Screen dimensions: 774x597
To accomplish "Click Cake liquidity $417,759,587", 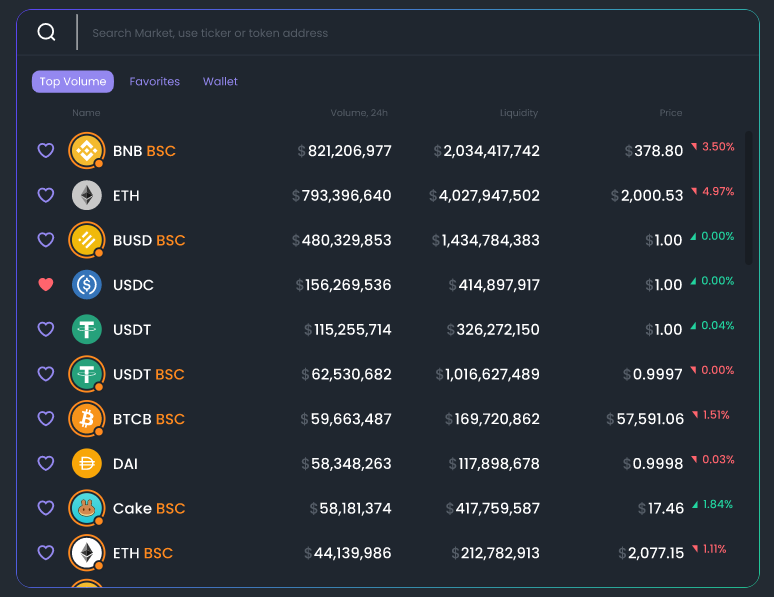I will tap(493, 508).
